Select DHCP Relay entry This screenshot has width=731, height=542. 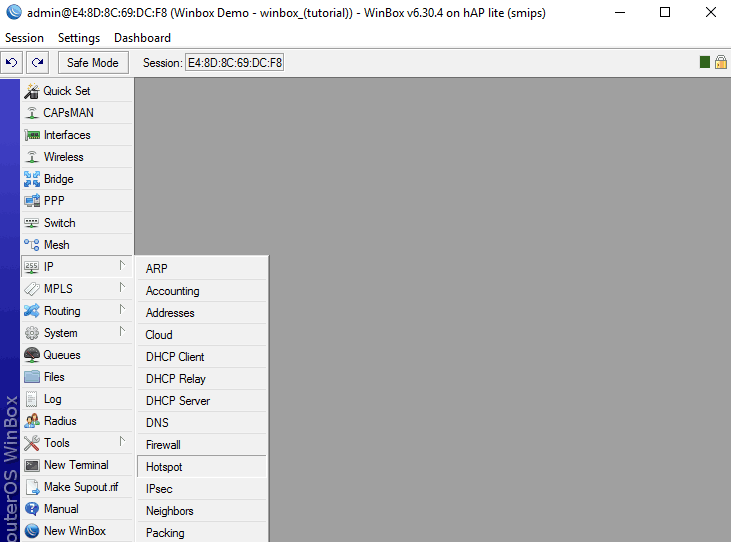(x=202, y=378)
